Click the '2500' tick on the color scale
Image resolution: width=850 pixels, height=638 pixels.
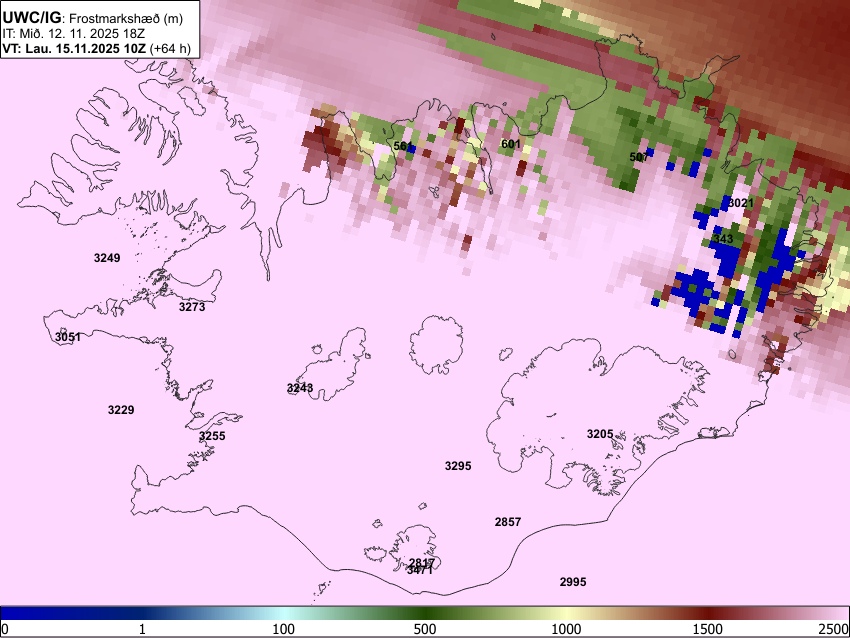(x=835, y=629)
